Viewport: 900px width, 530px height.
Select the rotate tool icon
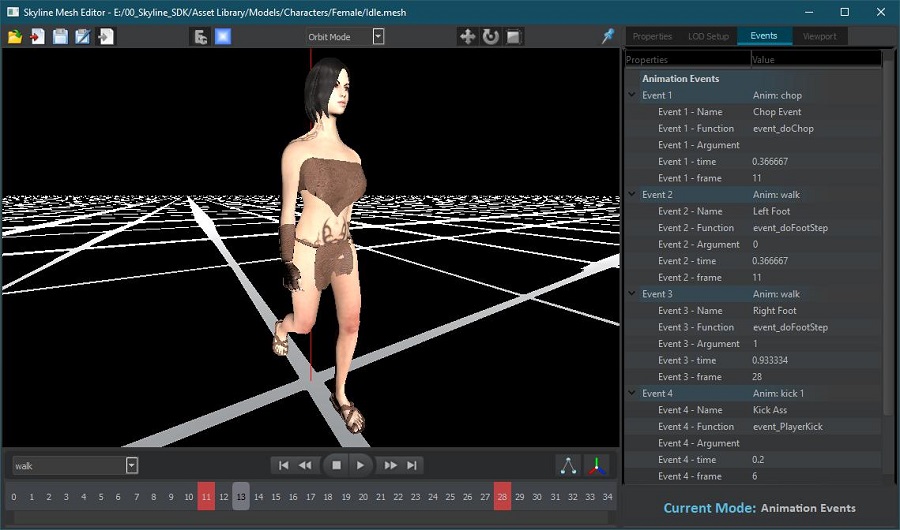[x=490, y=37]
